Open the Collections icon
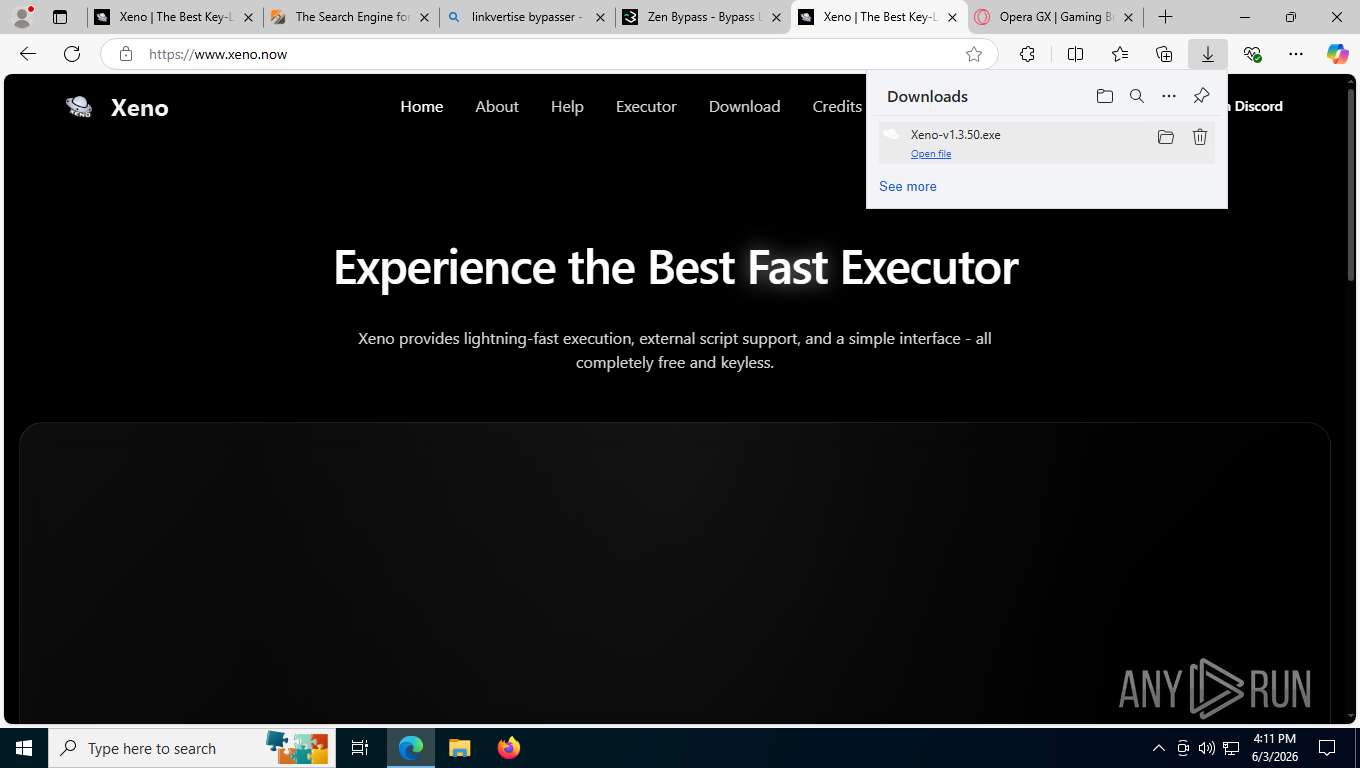 click(x=1163, y=54)
